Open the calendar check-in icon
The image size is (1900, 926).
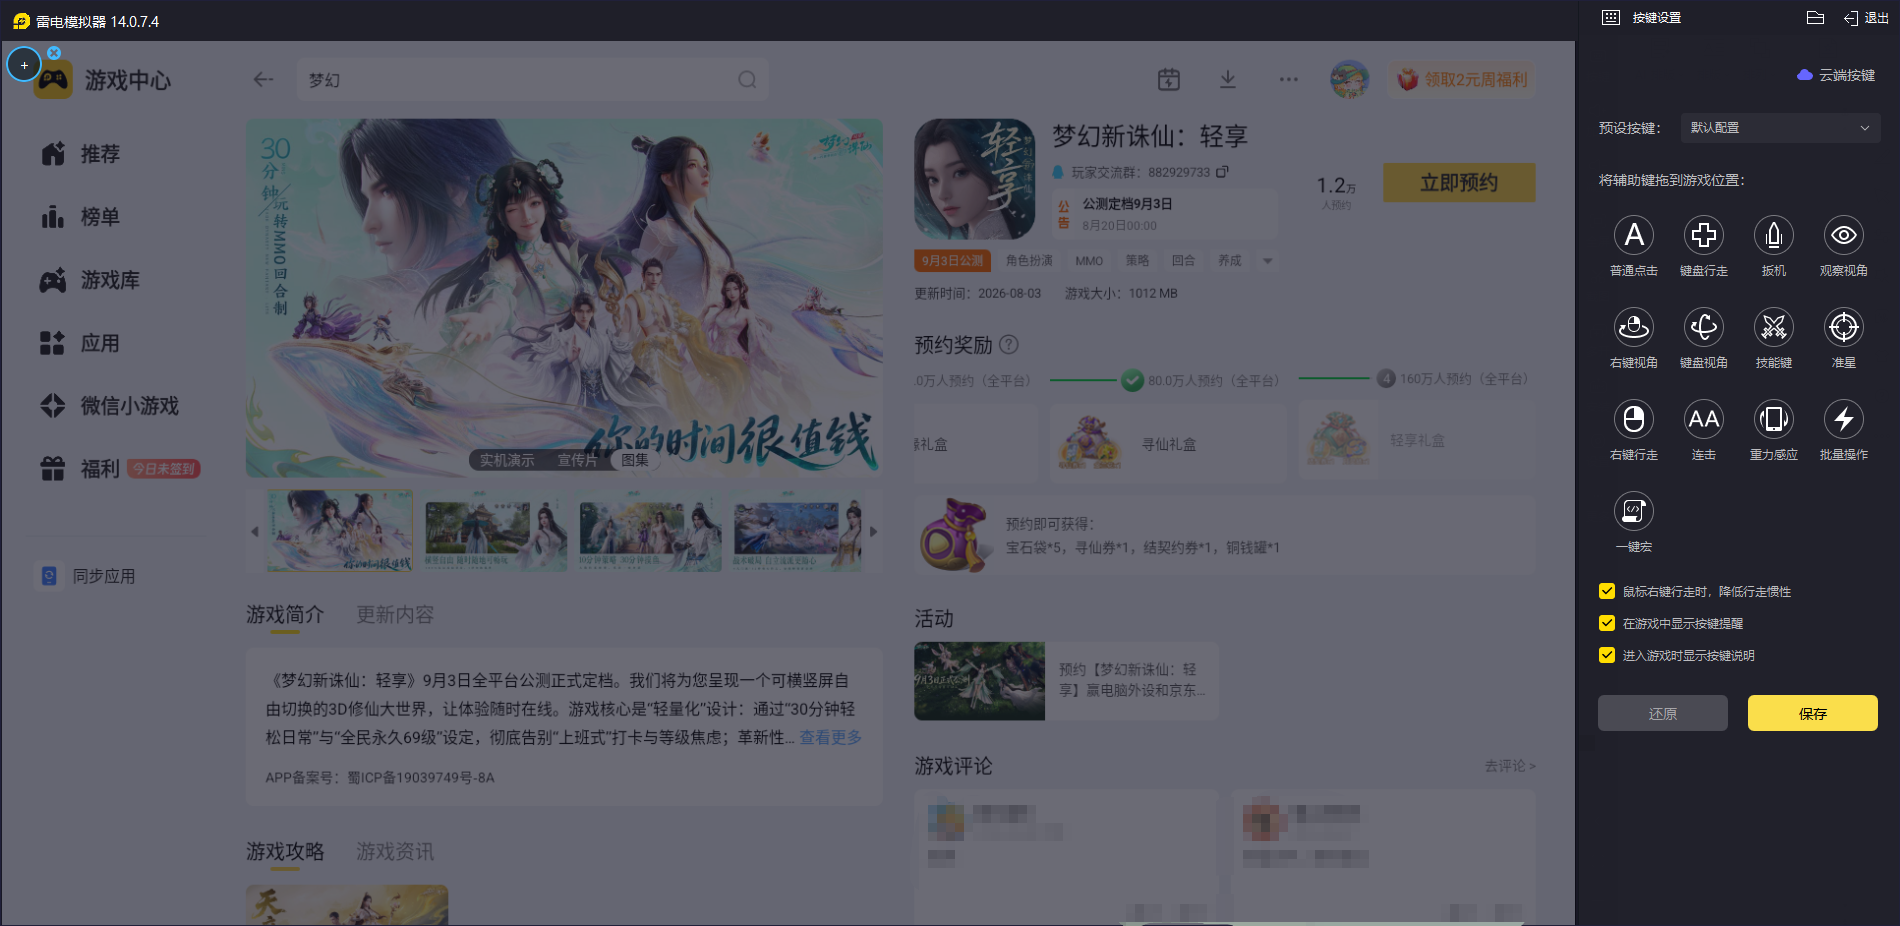1169,79
